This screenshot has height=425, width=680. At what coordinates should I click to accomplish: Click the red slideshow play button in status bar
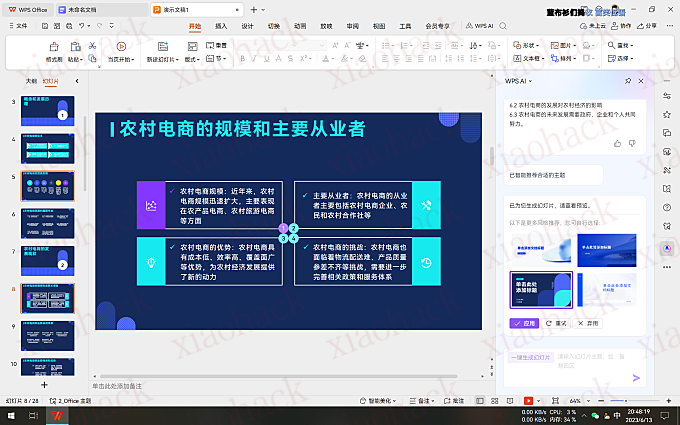click(x=528, y=401)
